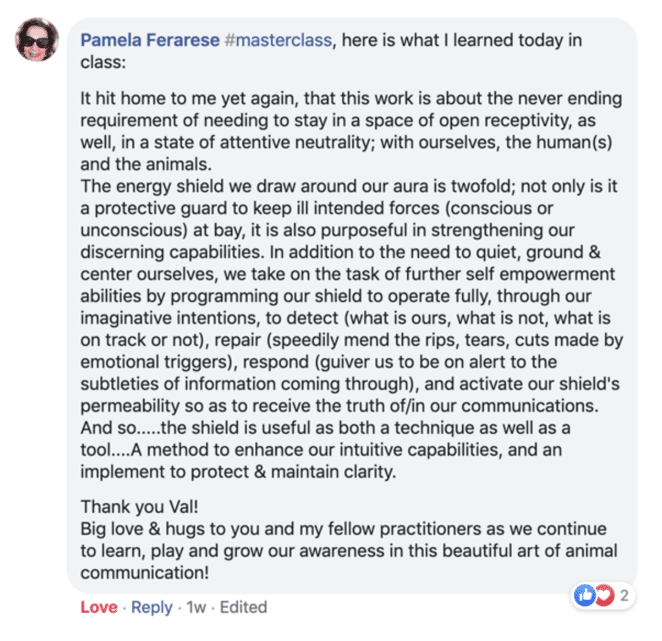Follow the #masterclass hashtag link
This screenshot has height=641, width=662.
pyautogui.click(x=278, y=40)
